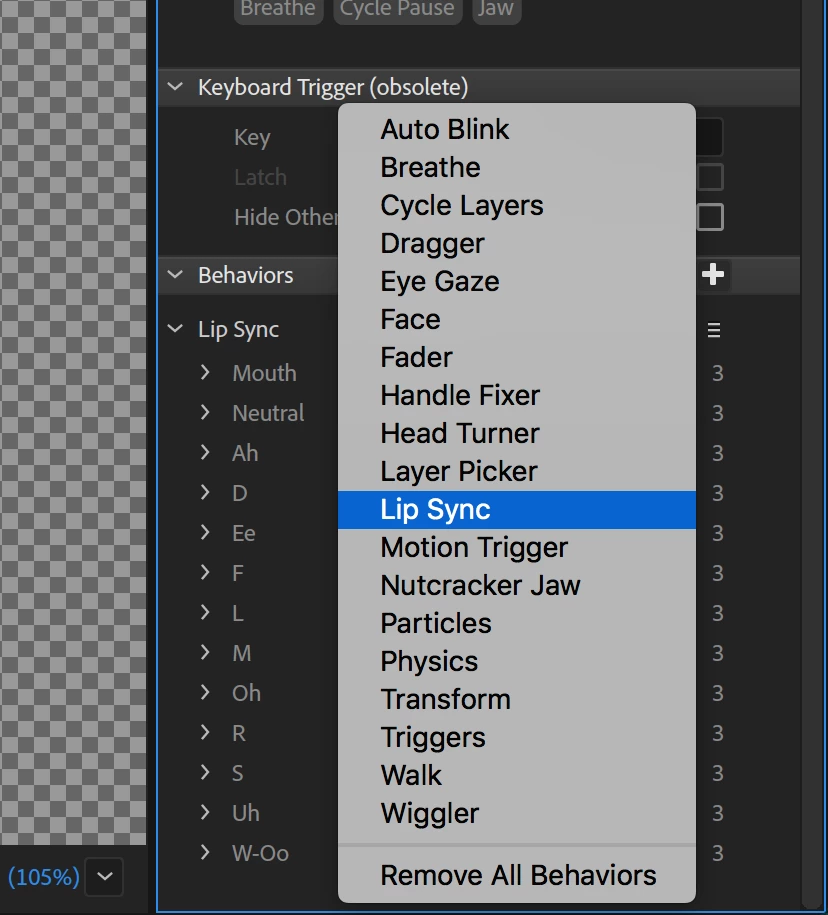Viewport: 828px width, 915px height.
Task: Select Triggers behavior entry
Action: 516,737
